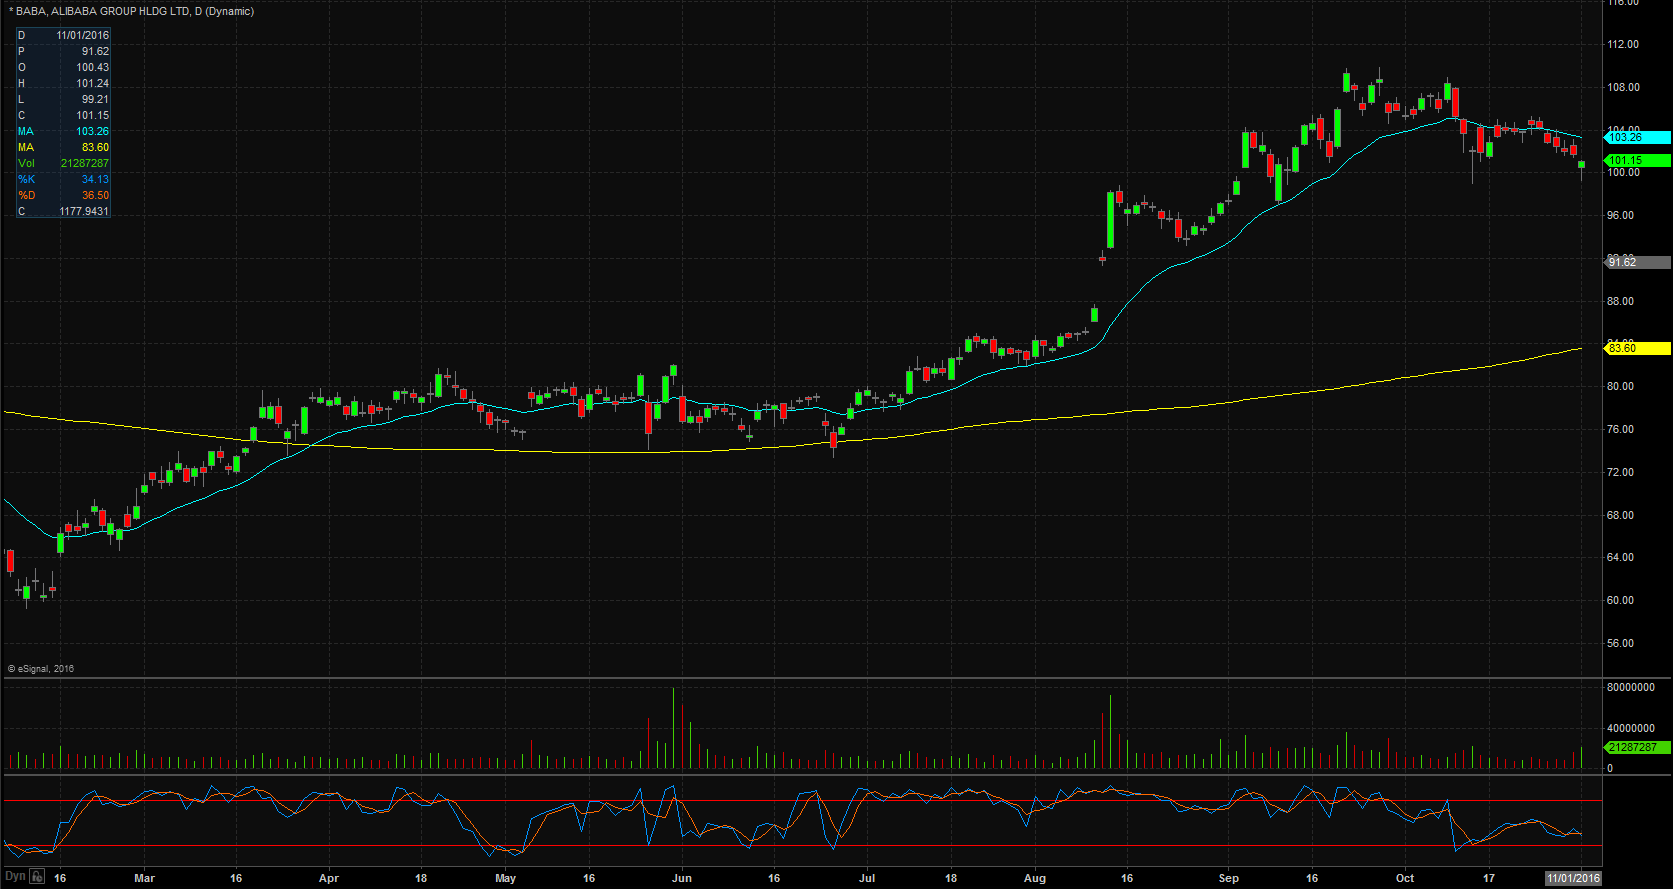1673x889 pixels.
Task: Click the Apr label on the time axis
Action: [x=329, y=878]
